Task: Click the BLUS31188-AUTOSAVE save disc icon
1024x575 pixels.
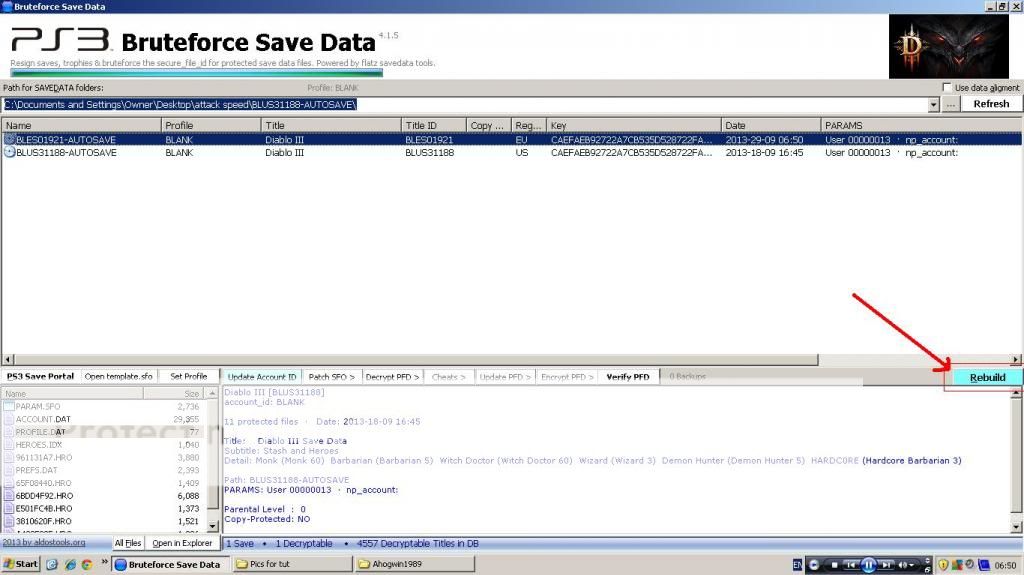Action: [9, 153]
